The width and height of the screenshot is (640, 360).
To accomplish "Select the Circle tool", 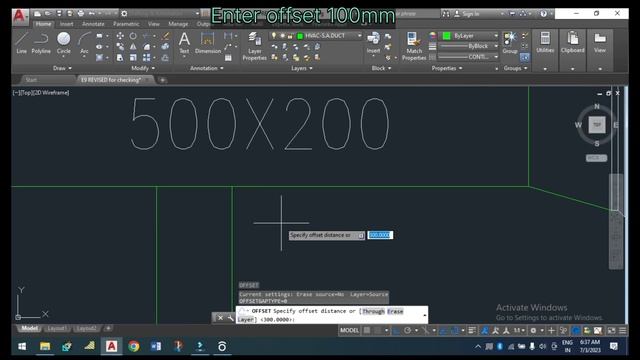I will tap(64, 43).
